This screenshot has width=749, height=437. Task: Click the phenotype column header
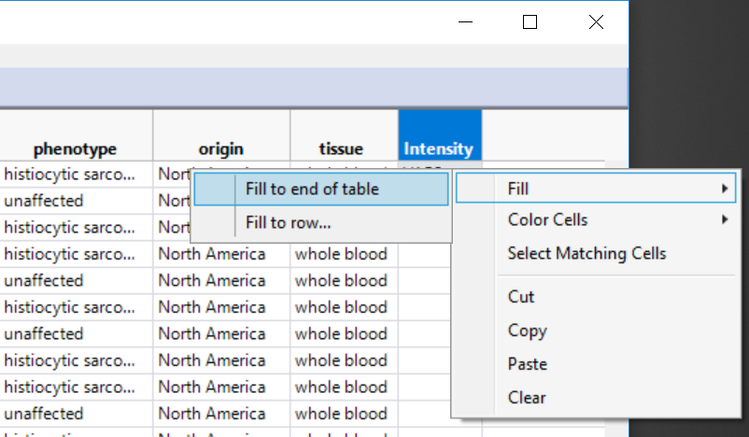(x=75, y=149)
